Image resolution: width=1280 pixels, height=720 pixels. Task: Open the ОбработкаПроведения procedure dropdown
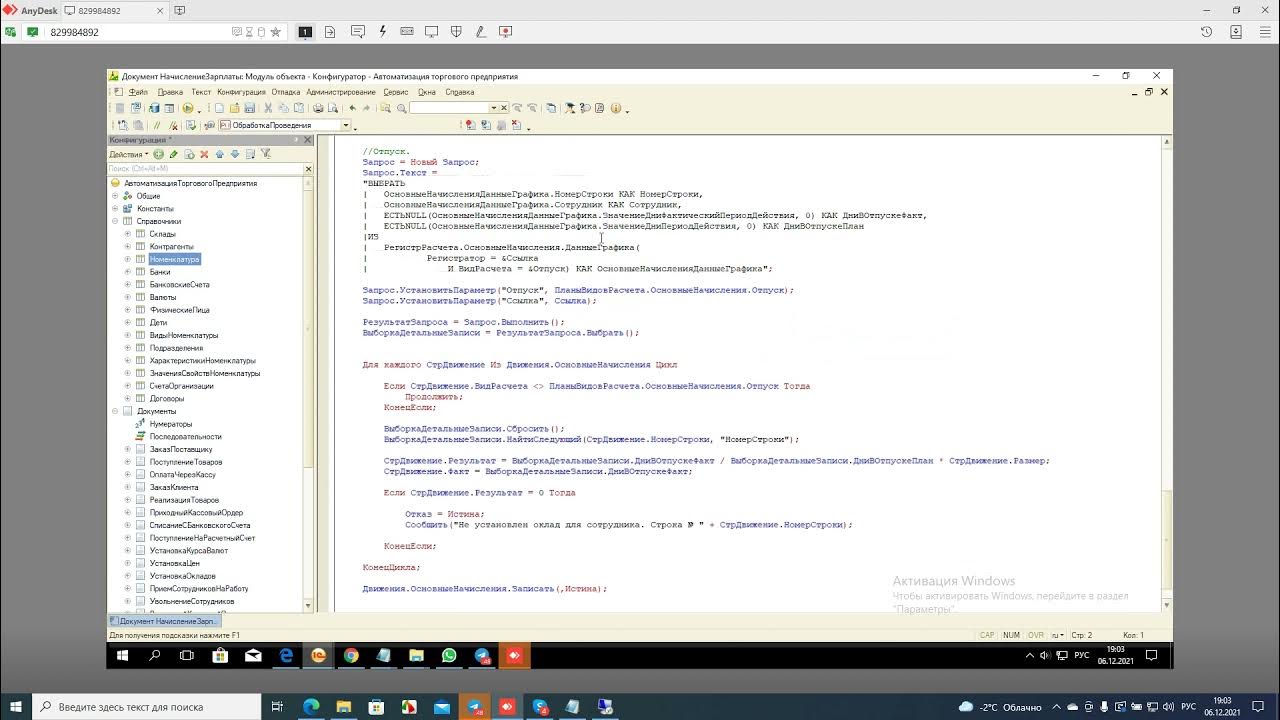346,125
